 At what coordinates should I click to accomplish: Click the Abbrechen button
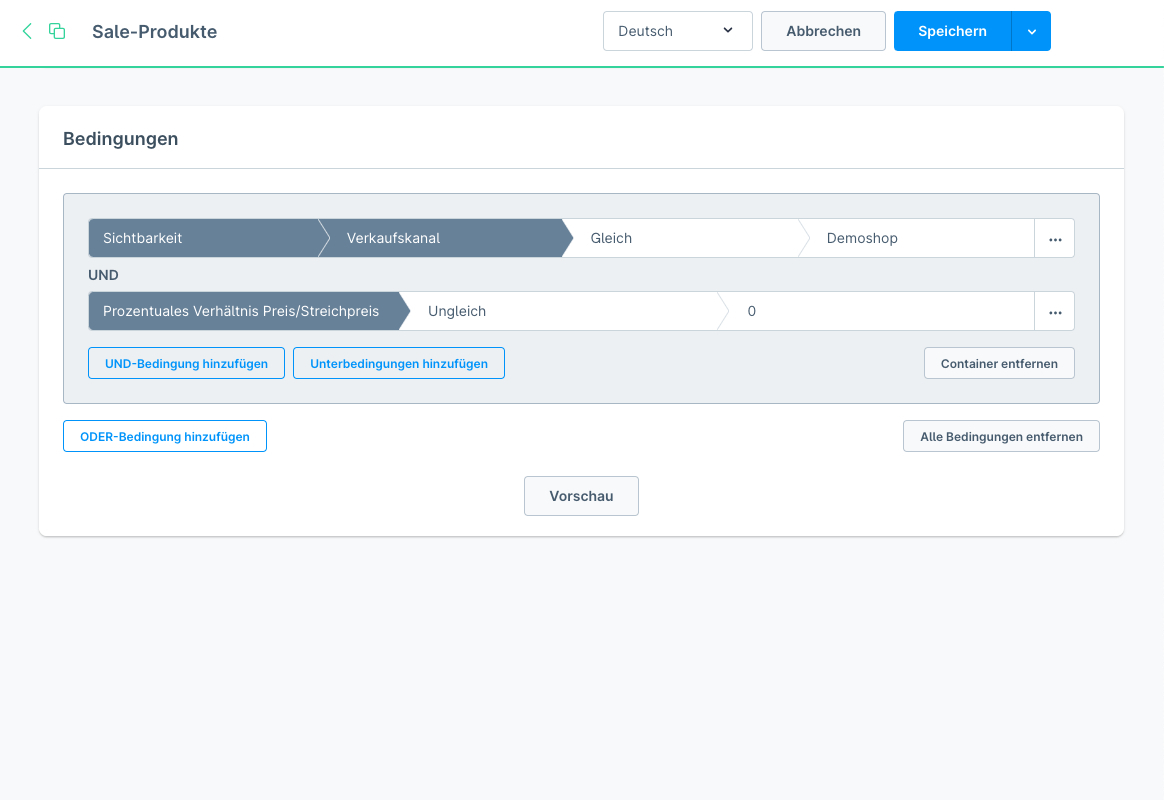(x=823, y=31)
